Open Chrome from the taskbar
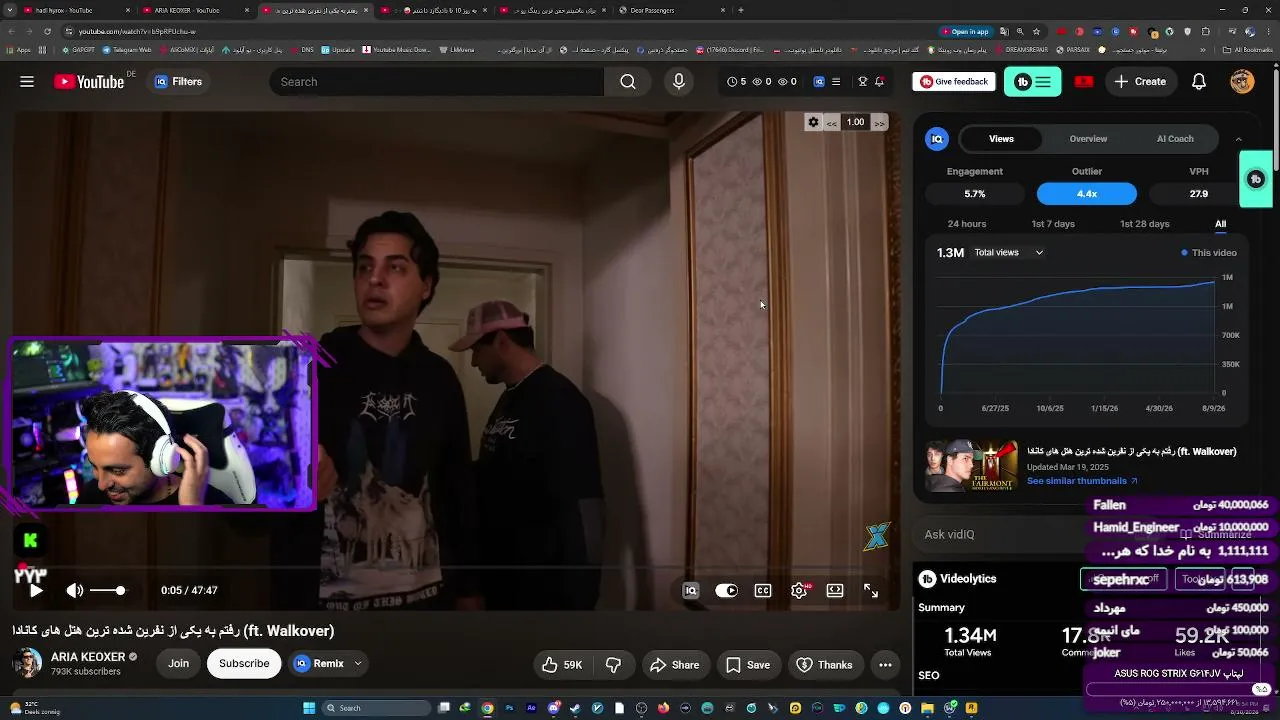Viewport: 1280px width, 720px height. [487, 708]
